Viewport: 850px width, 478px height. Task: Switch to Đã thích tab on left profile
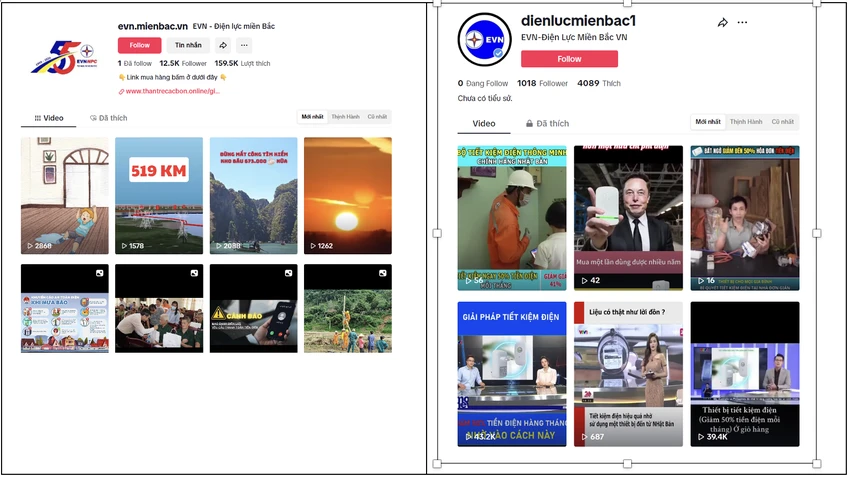coord(108,118)
